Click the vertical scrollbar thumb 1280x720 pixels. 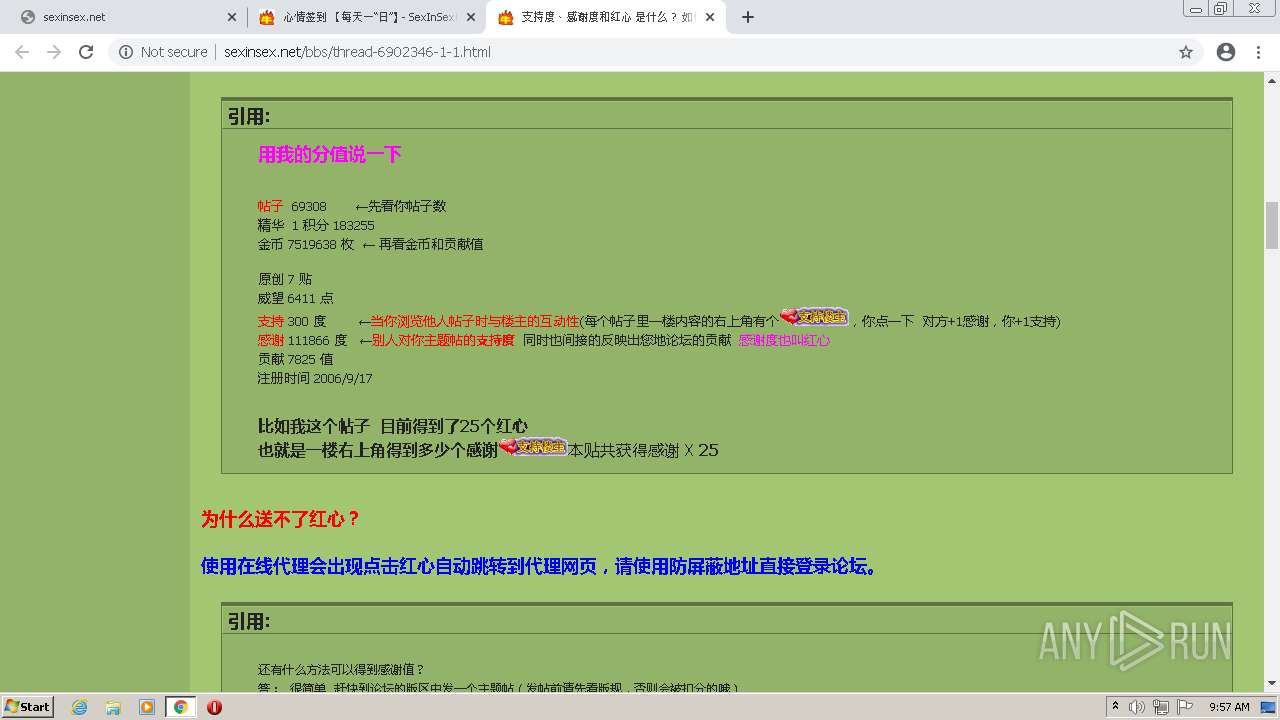tap(1272, 225)
